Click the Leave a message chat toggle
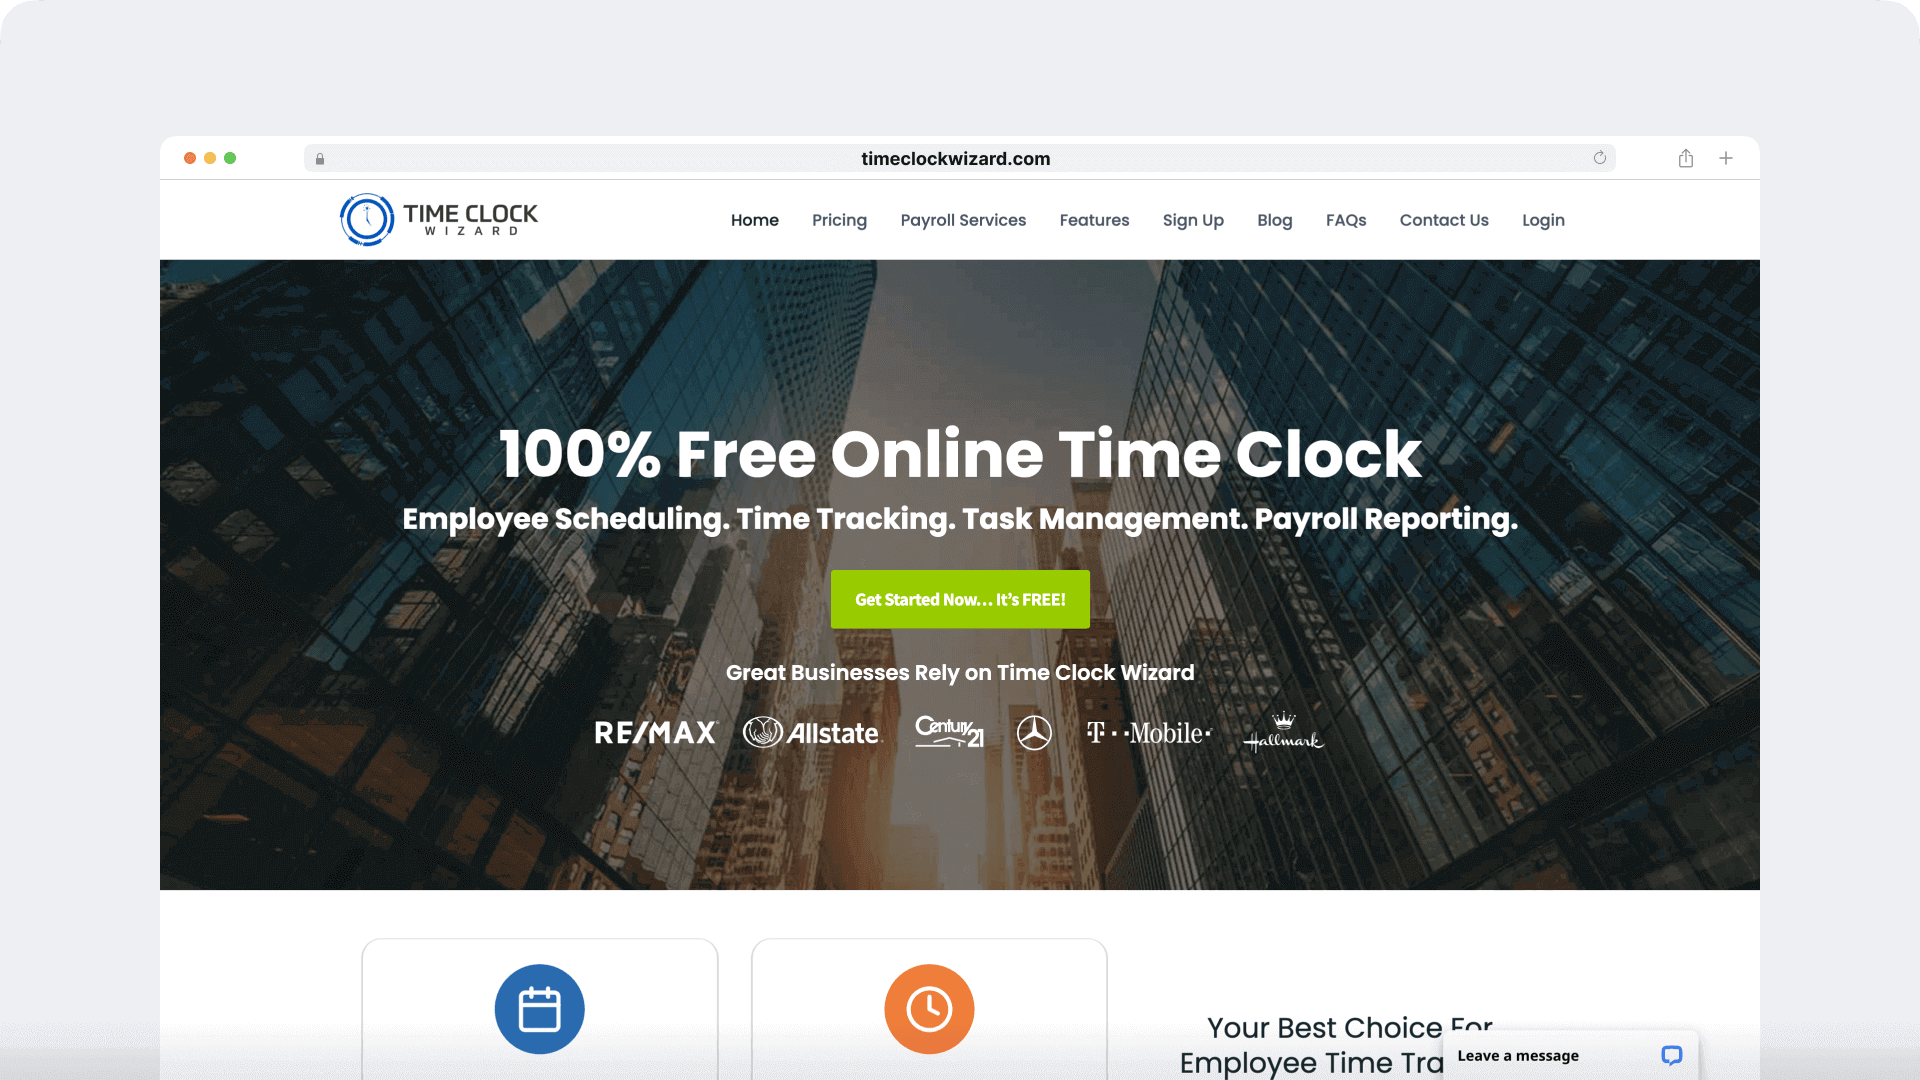This screenshot has height=1080, width=1920. pos(1568,1055)
